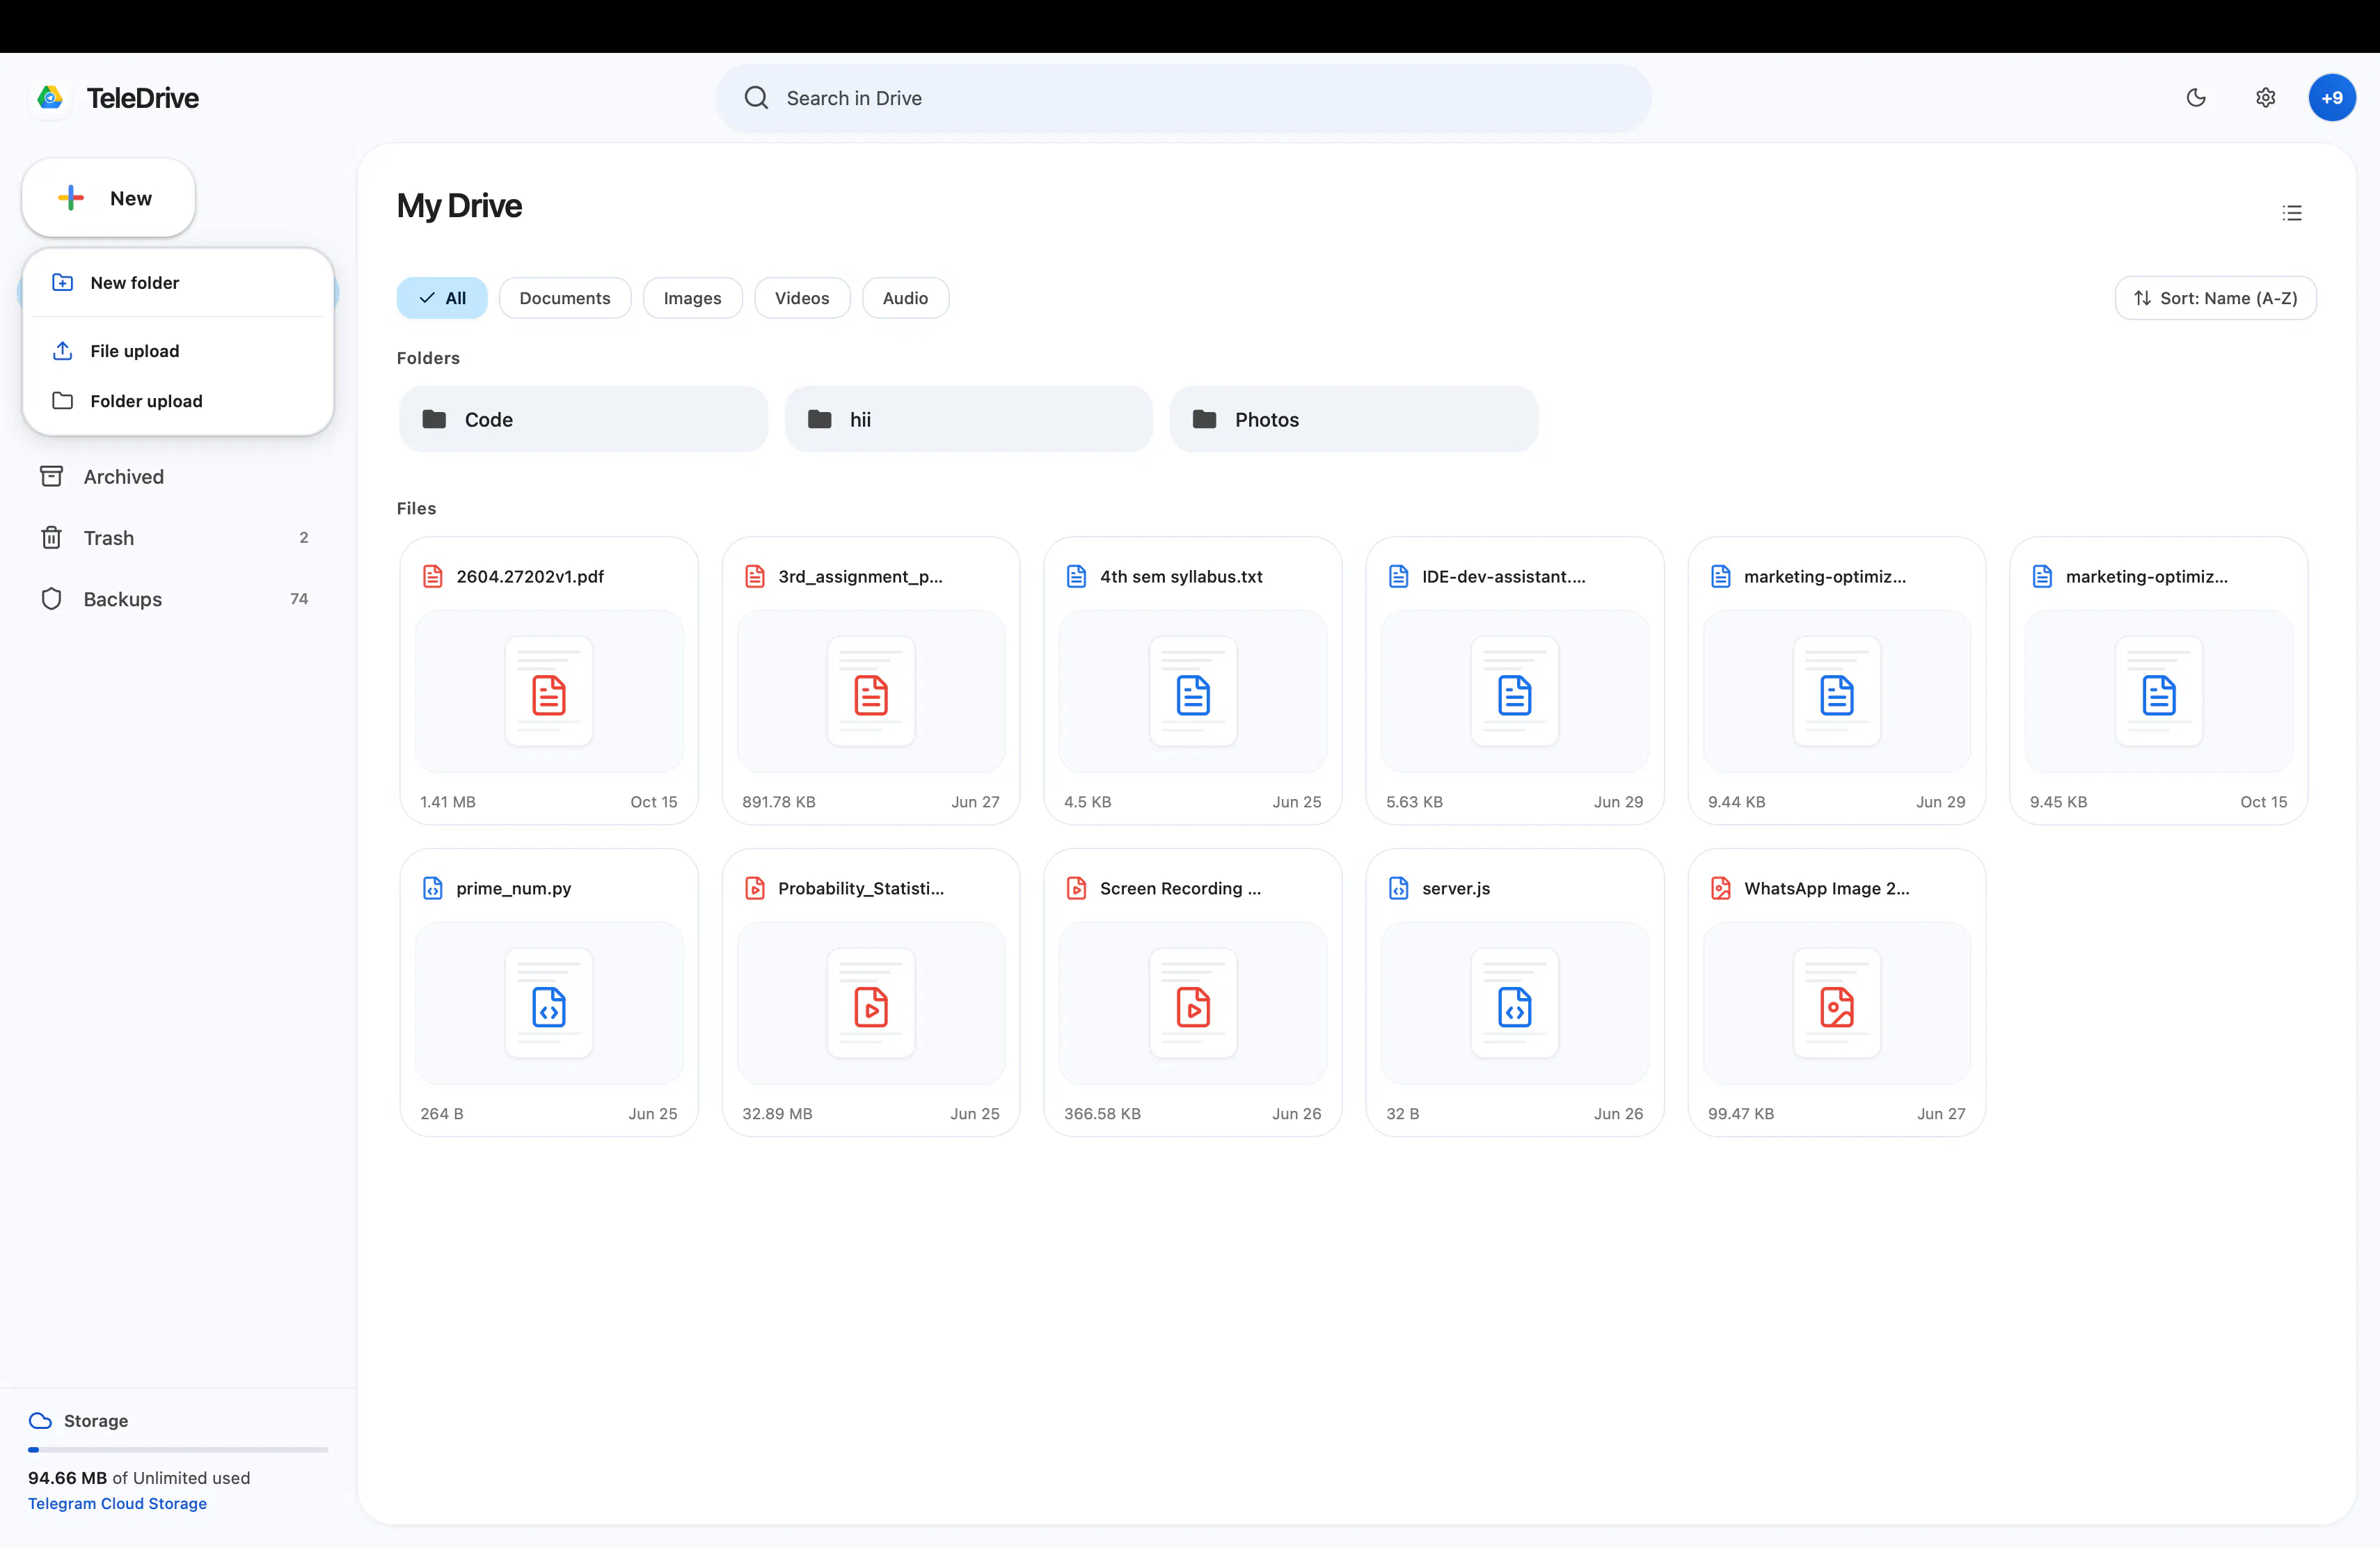The width and height of the screenshot is (2380, 1548).
Task: Click the Backups shield icon
Action: pyautogui.click(x=51, y=599)
